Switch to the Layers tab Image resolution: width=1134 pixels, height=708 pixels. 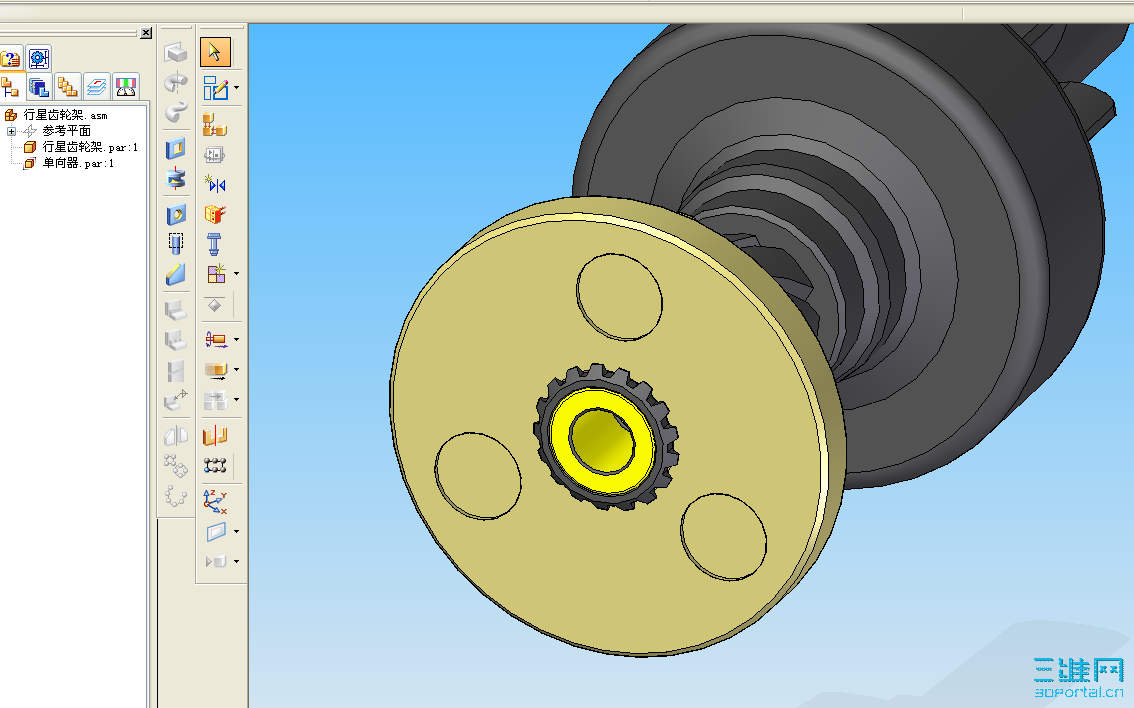coord(97,88)
